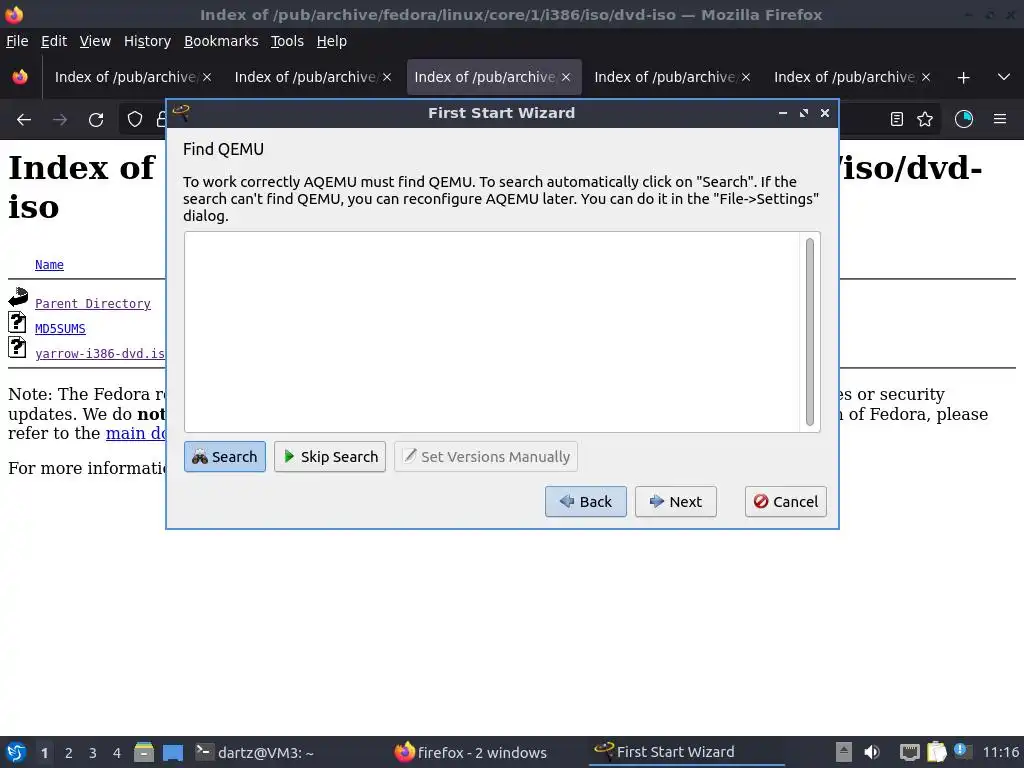Close the active third Firefox tab
Viewport: 1024px width, 768px height.
coord(566,77)
